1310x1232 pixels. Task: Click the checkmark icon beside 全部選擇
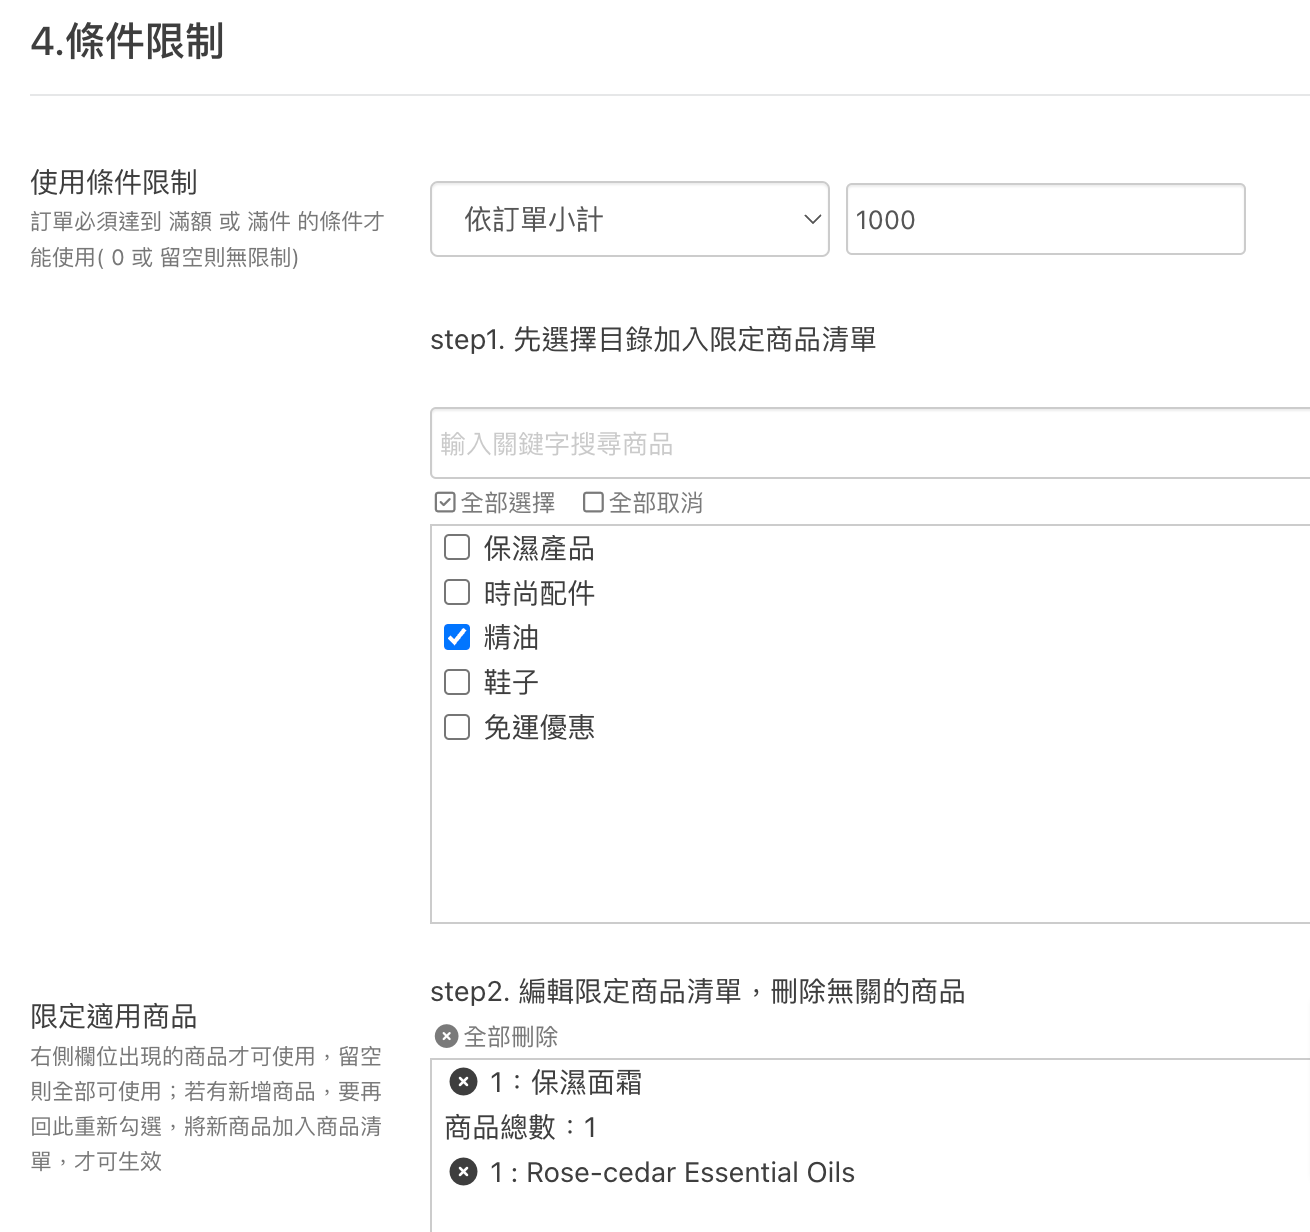click(445, 502)
